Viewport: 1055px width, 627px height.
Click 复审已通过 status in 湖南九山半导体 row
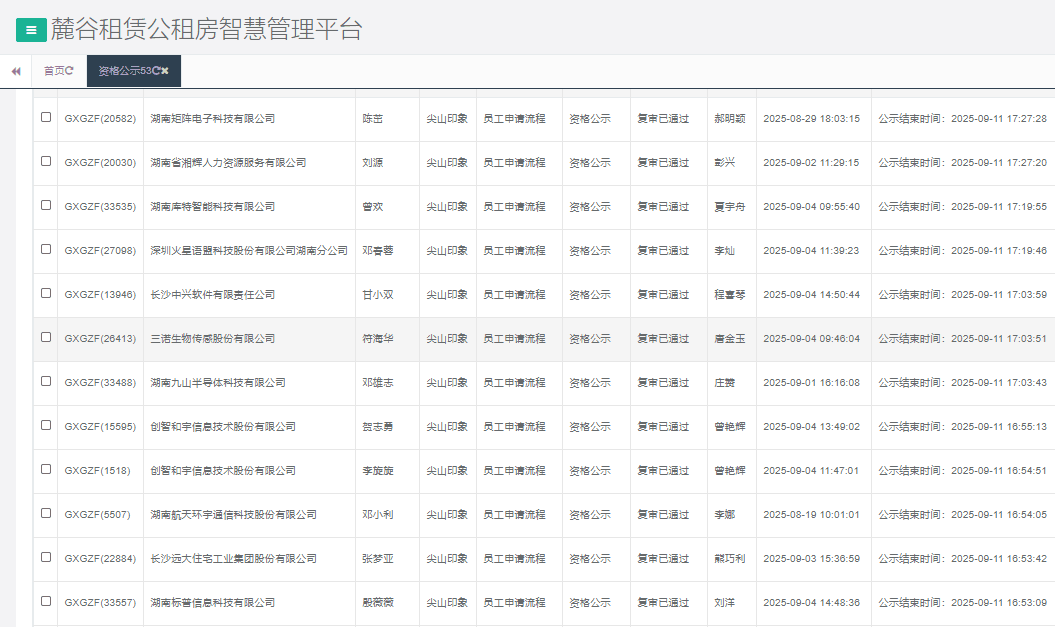tap(663, 382)
